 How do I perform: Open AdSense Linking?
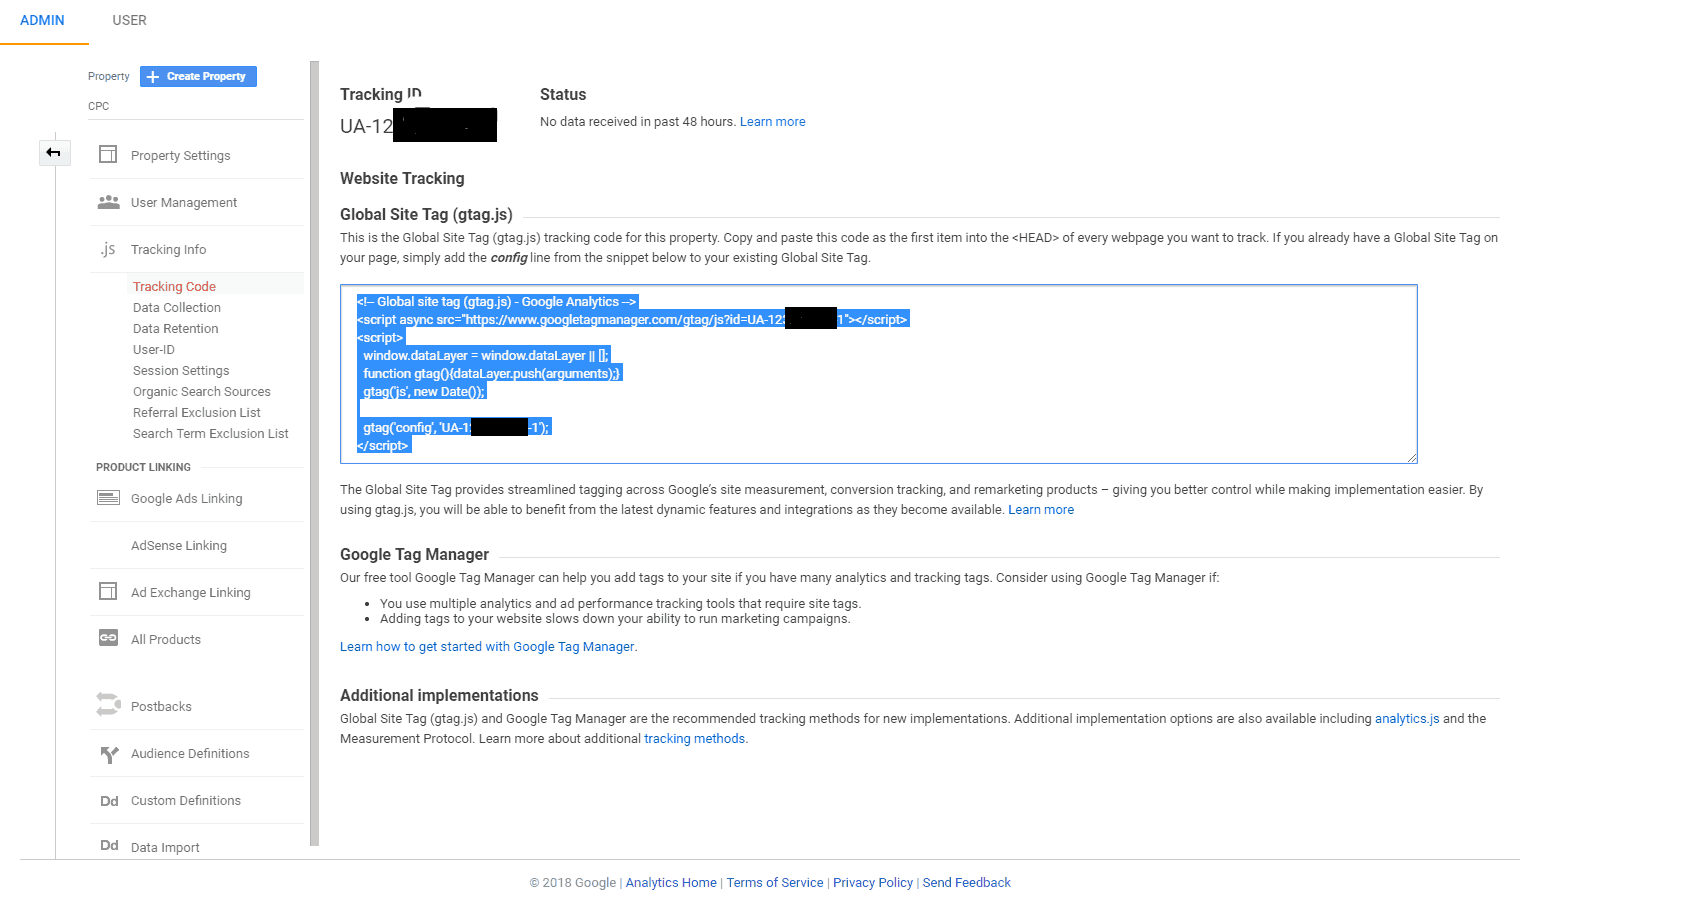coord(179,546)
